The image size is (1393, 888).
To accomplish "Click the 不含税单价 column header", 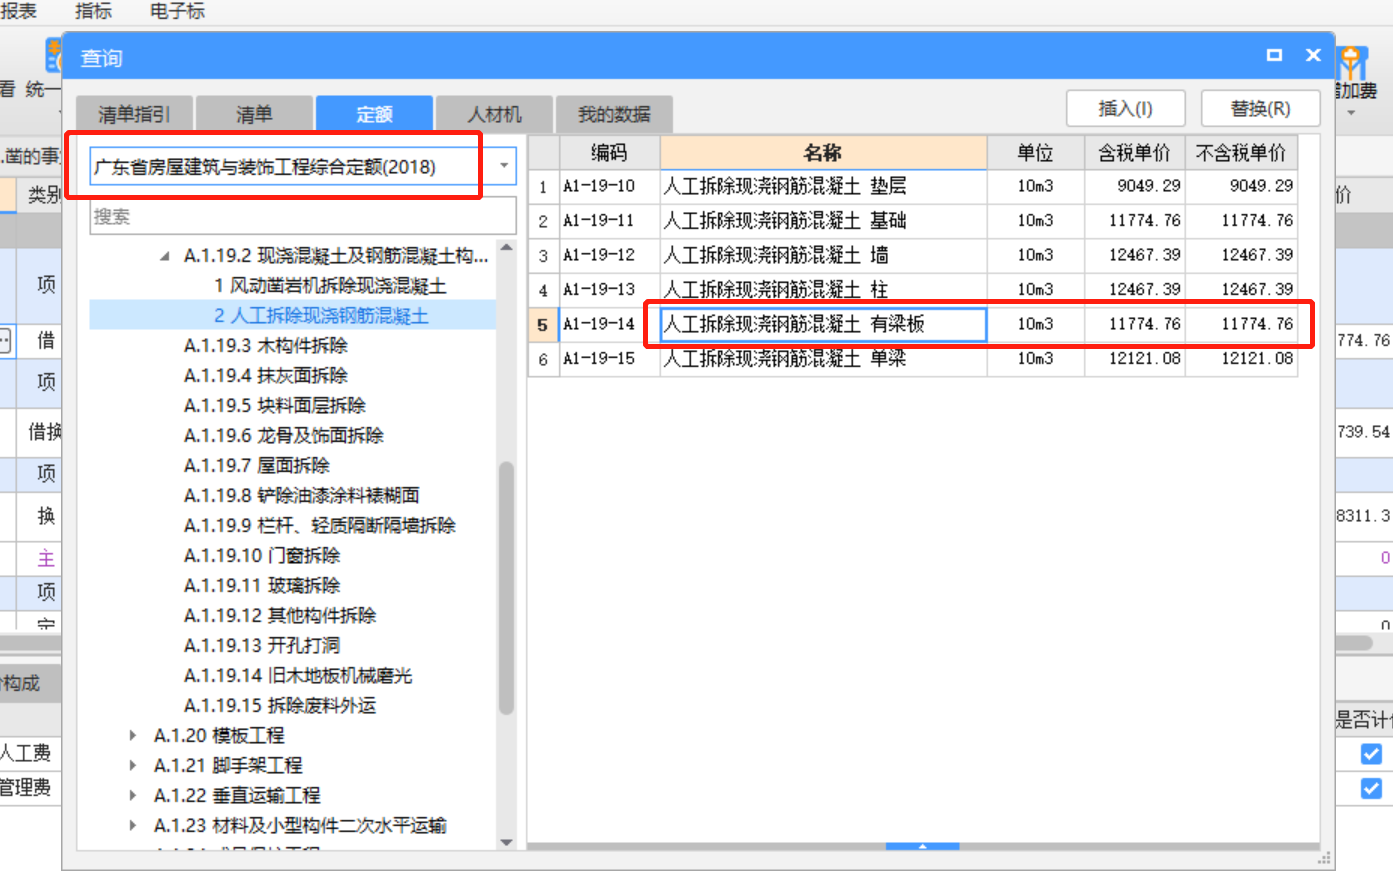I will 1241,153.
